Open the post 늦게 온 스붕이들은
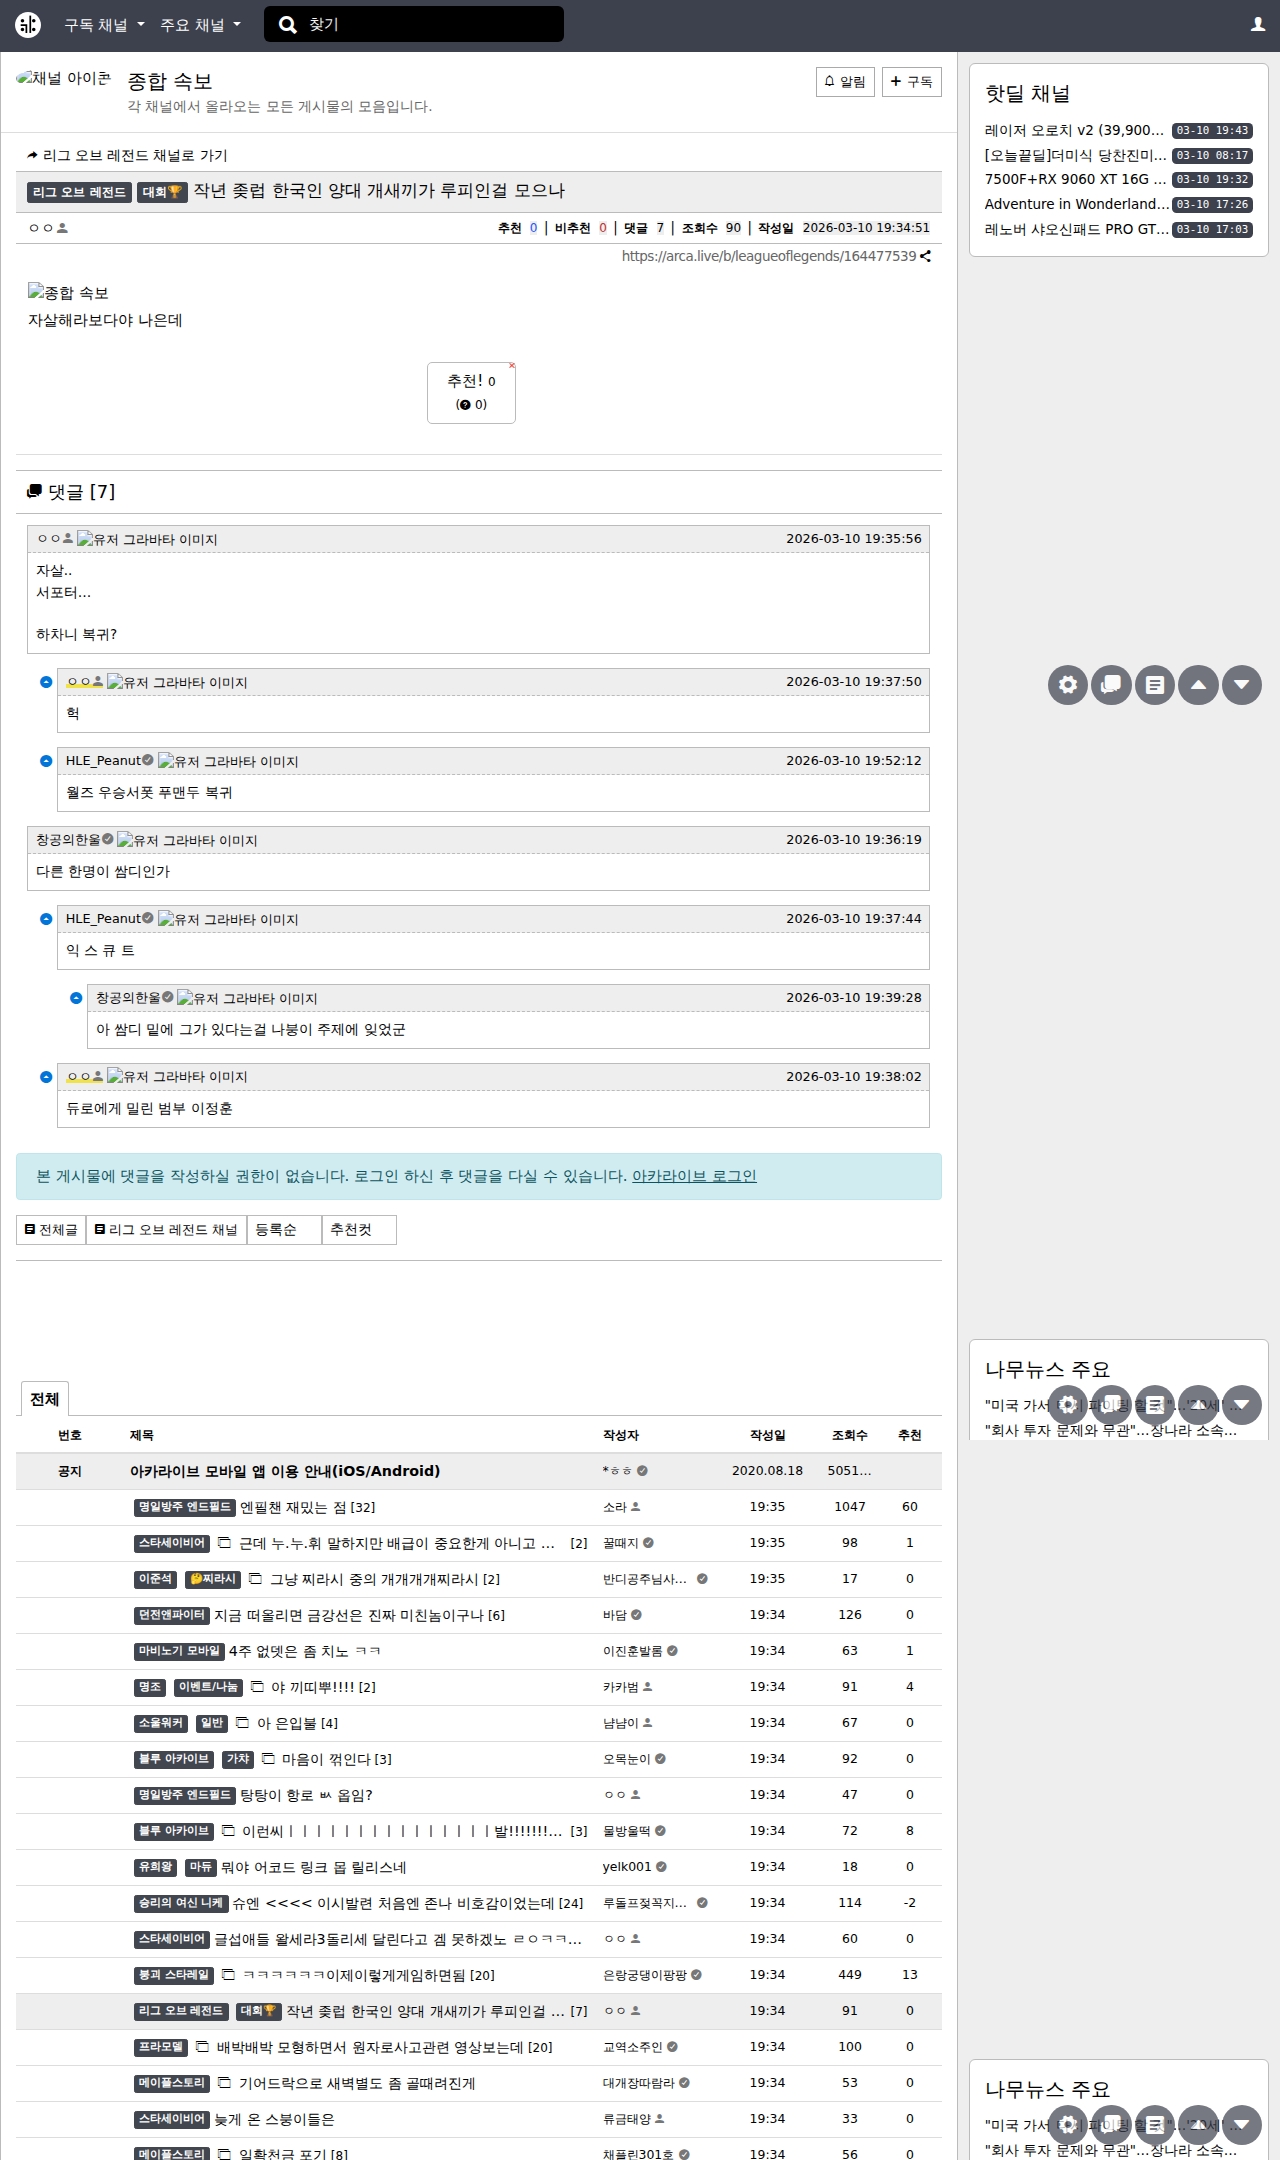This screenshot has width=1280, height=2160. 274,2119
